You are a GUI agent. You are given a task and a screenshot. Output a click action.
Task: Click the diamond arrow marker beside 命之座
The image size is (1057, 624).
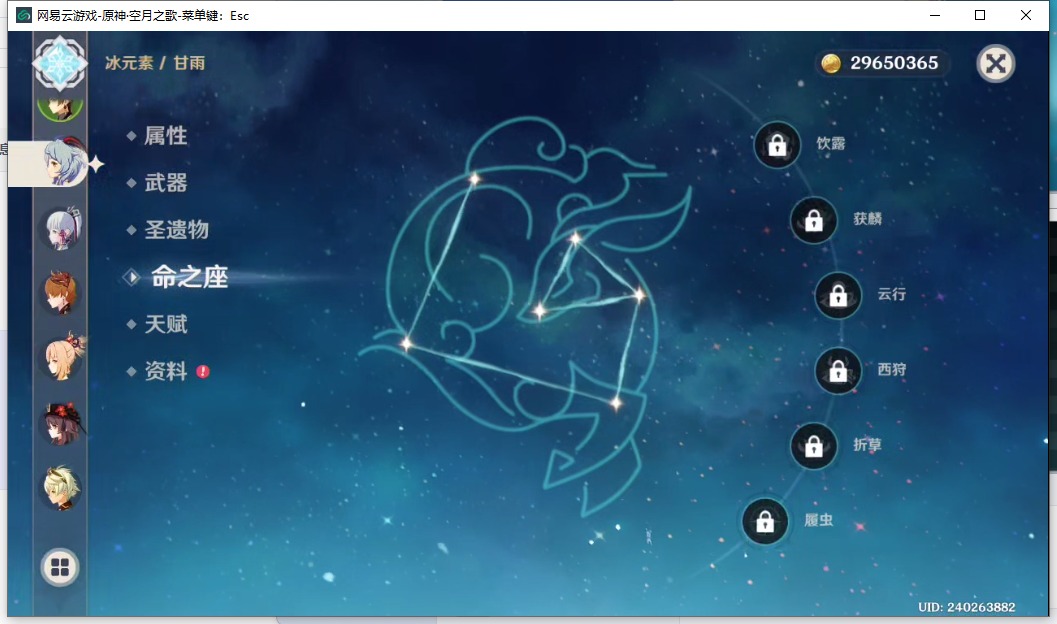(131, 277)
